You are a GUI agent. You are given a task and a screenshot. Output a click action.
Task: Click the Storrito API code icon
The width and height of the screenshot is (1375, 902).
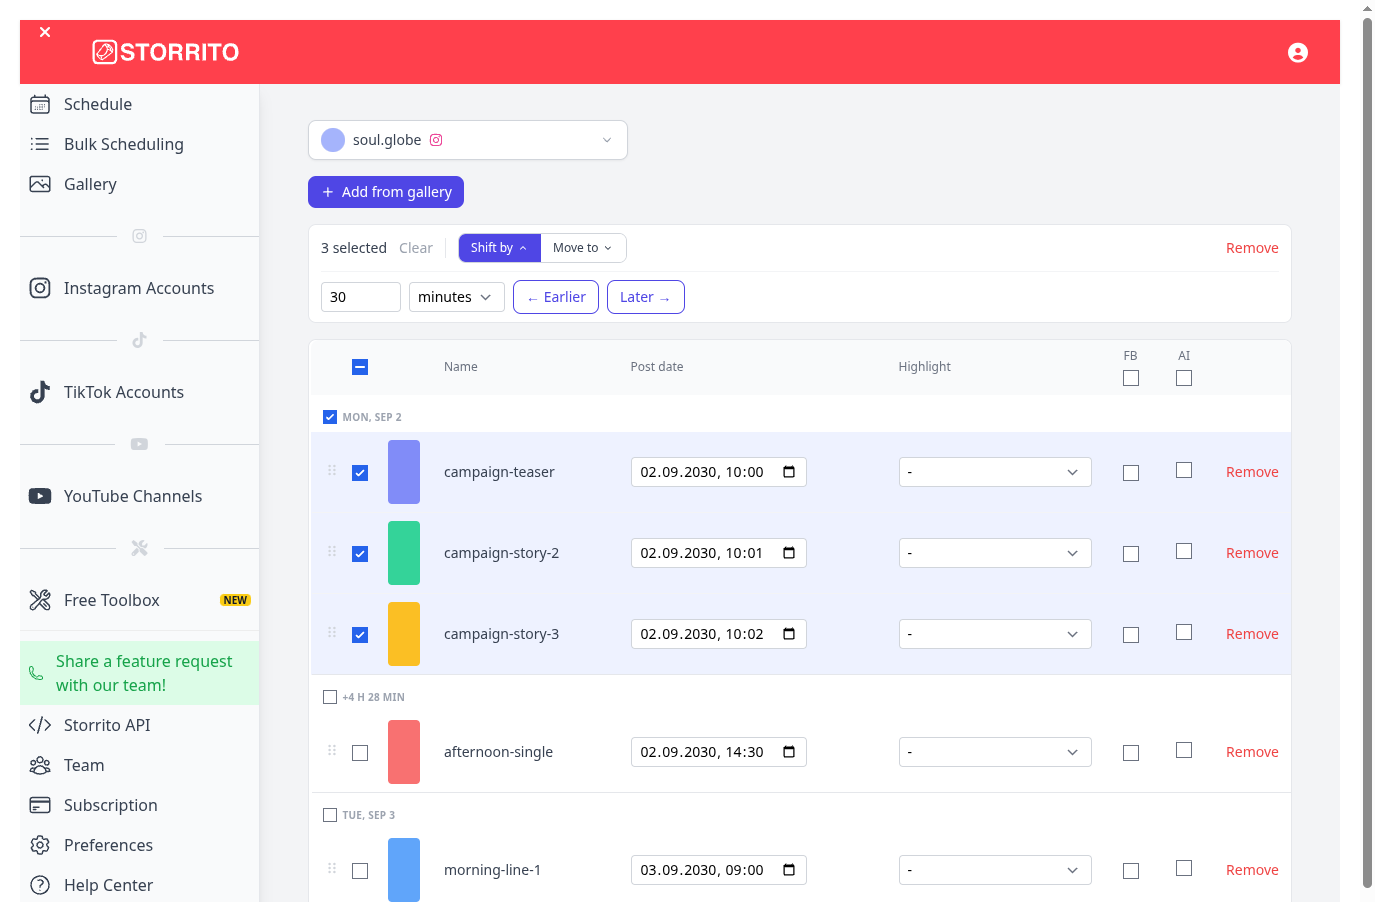pyautogui.click(x=40, y=725)
